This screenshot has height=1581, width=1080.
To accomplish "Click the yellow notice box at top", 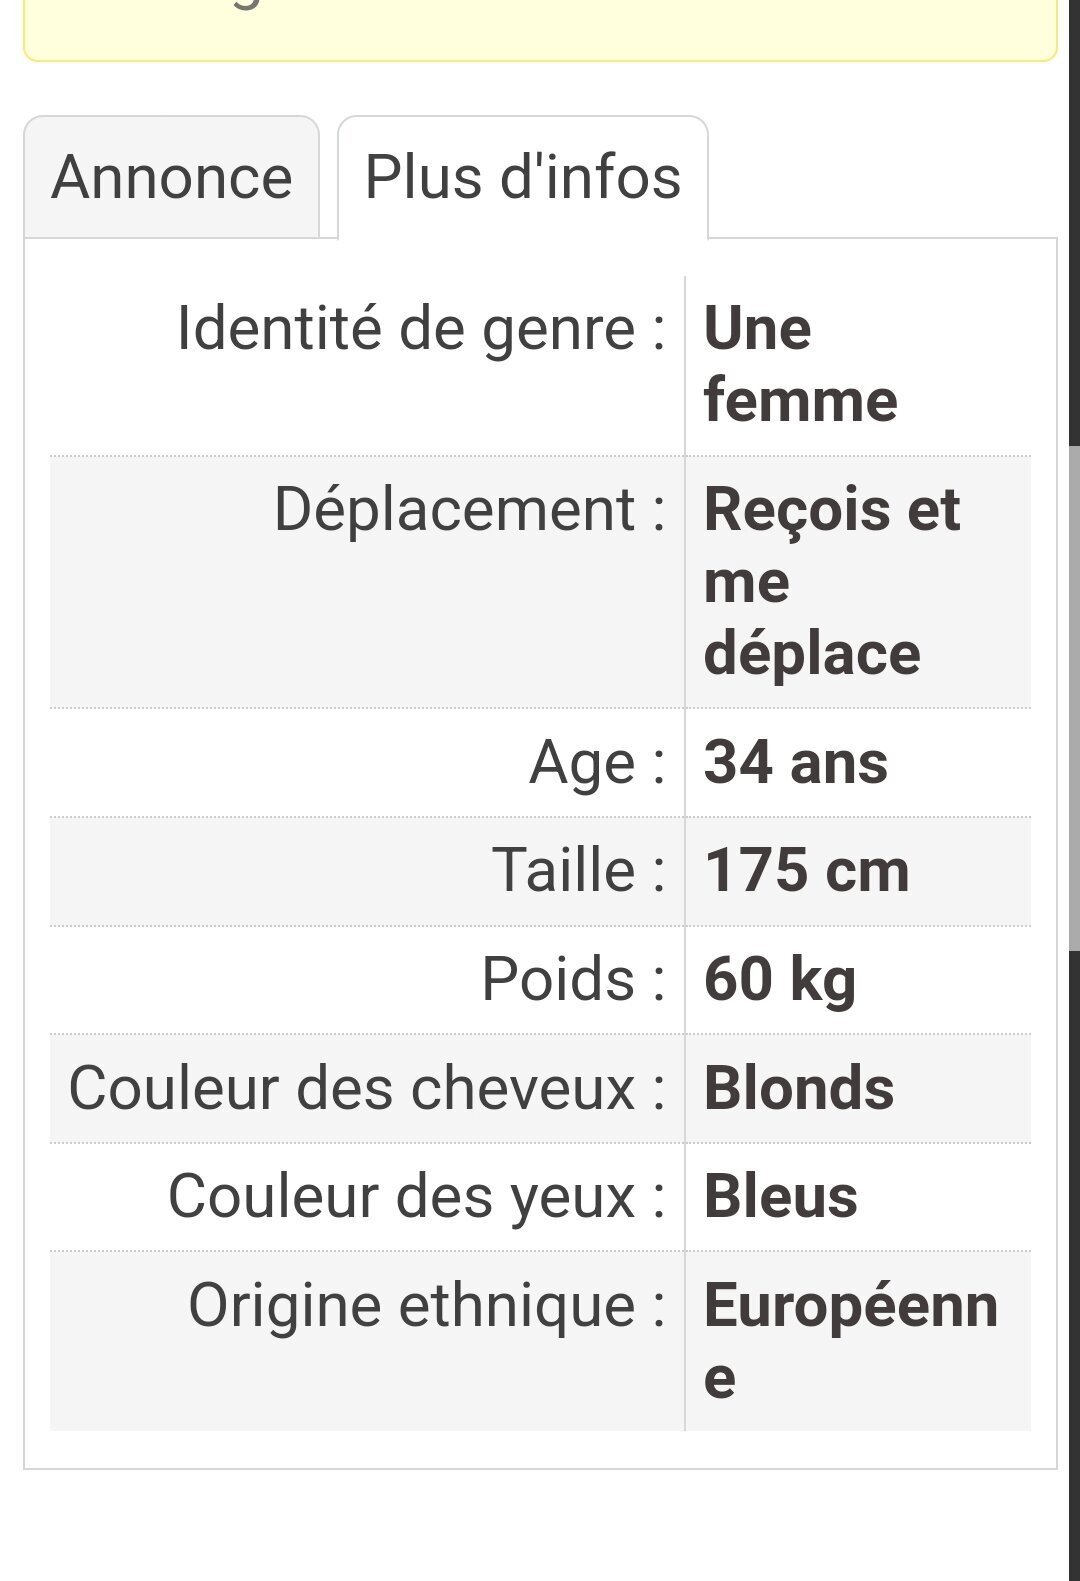I will (540, 30).
